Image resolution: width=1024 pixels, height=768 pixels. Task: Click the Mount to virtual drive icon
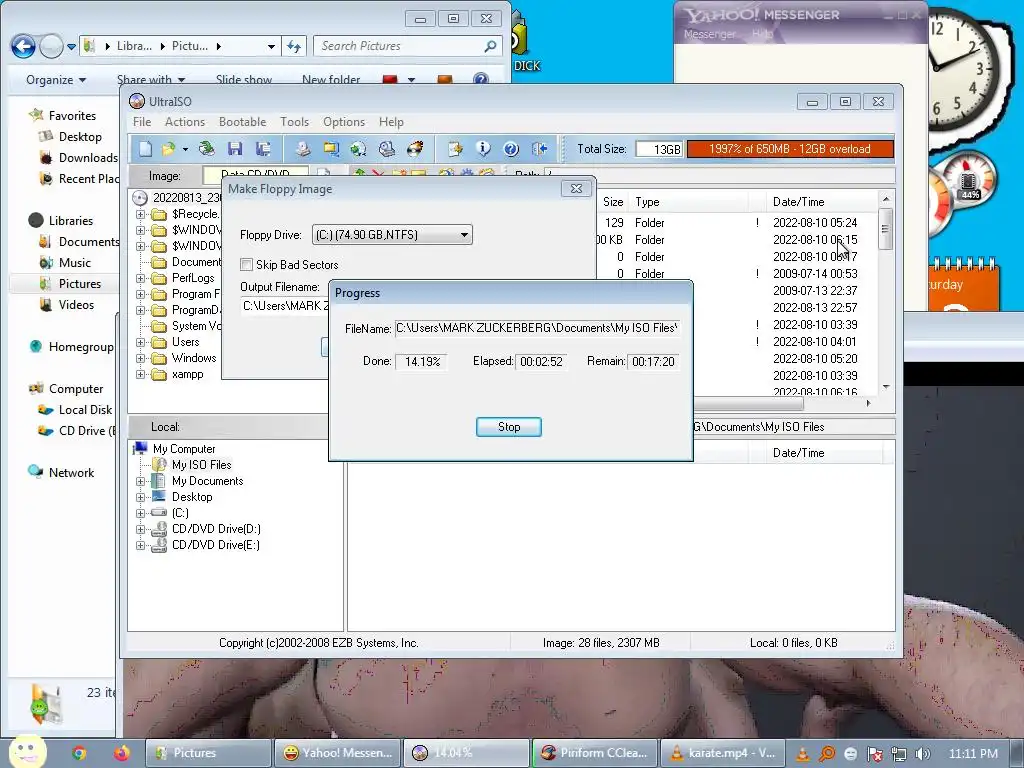[387, 149]
